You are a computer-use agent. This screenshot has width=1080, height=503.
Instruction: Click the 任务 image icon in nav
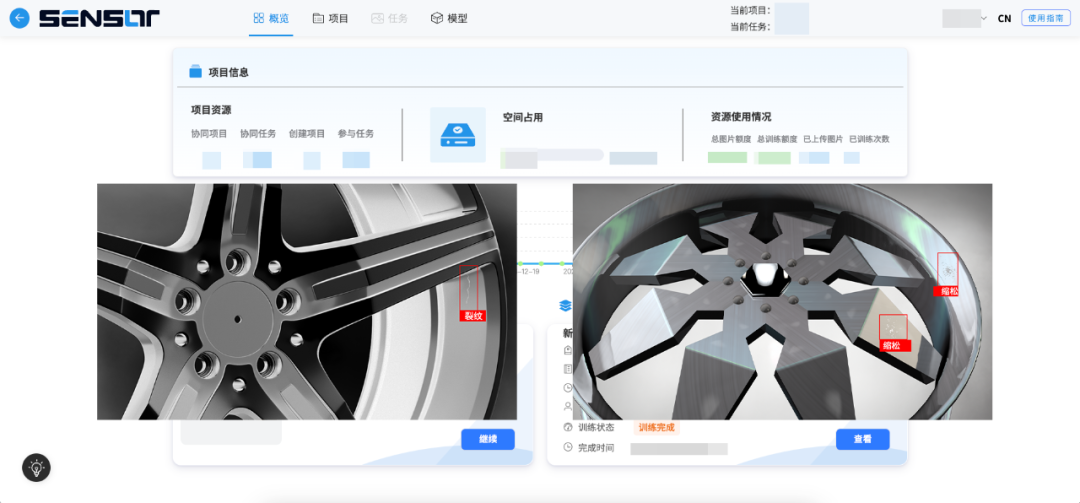(377, 19)
